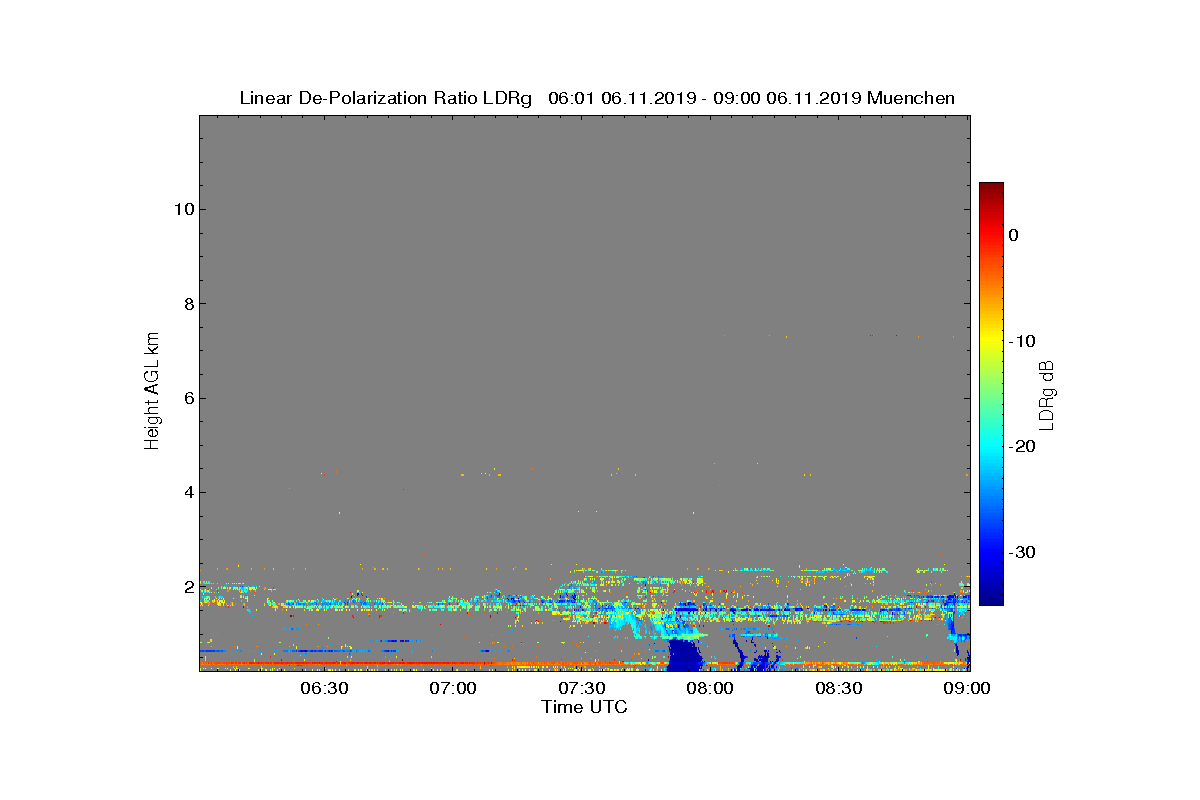Image resolution: width=1200 pixels, height=800 pixels.
Task: Click the height tick label 2
Action: pos(187,587)
